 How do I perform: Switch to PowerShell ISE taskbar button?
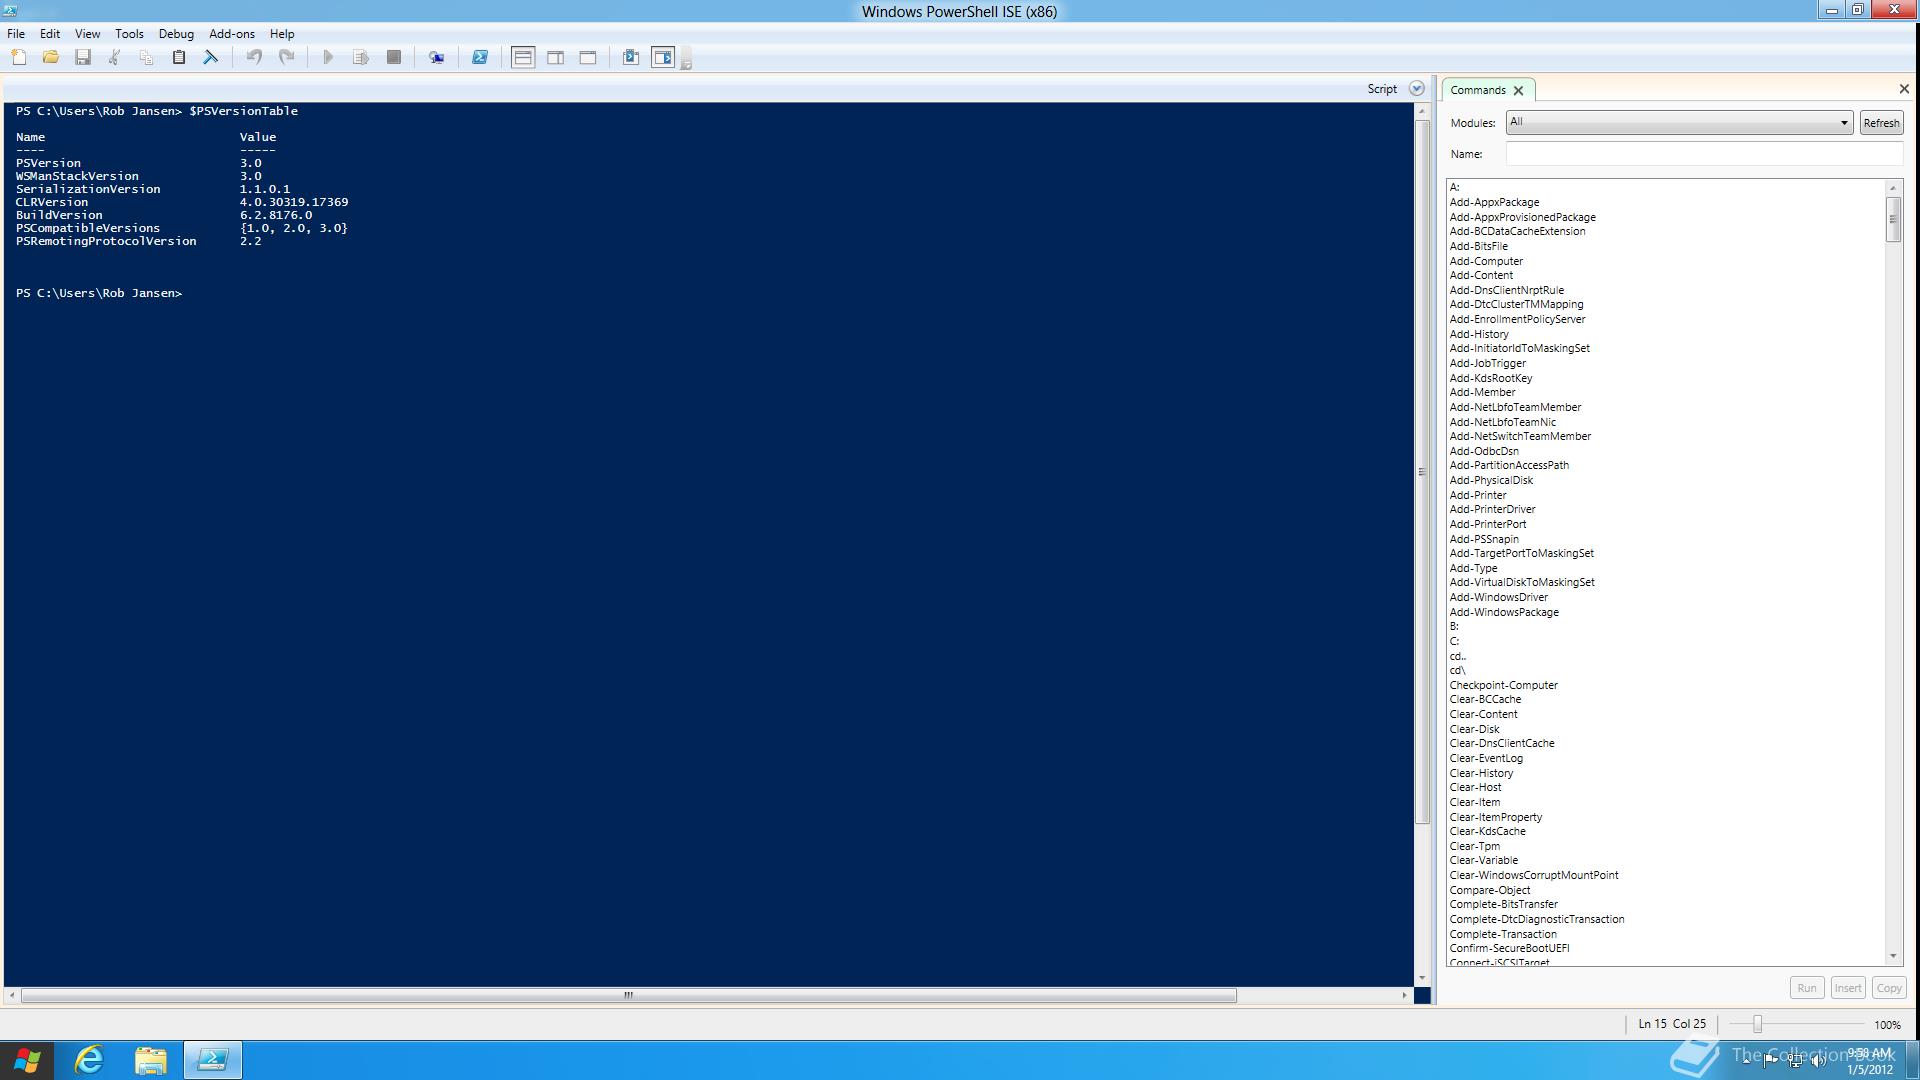pyautogui.click(x=212, y=1060)
